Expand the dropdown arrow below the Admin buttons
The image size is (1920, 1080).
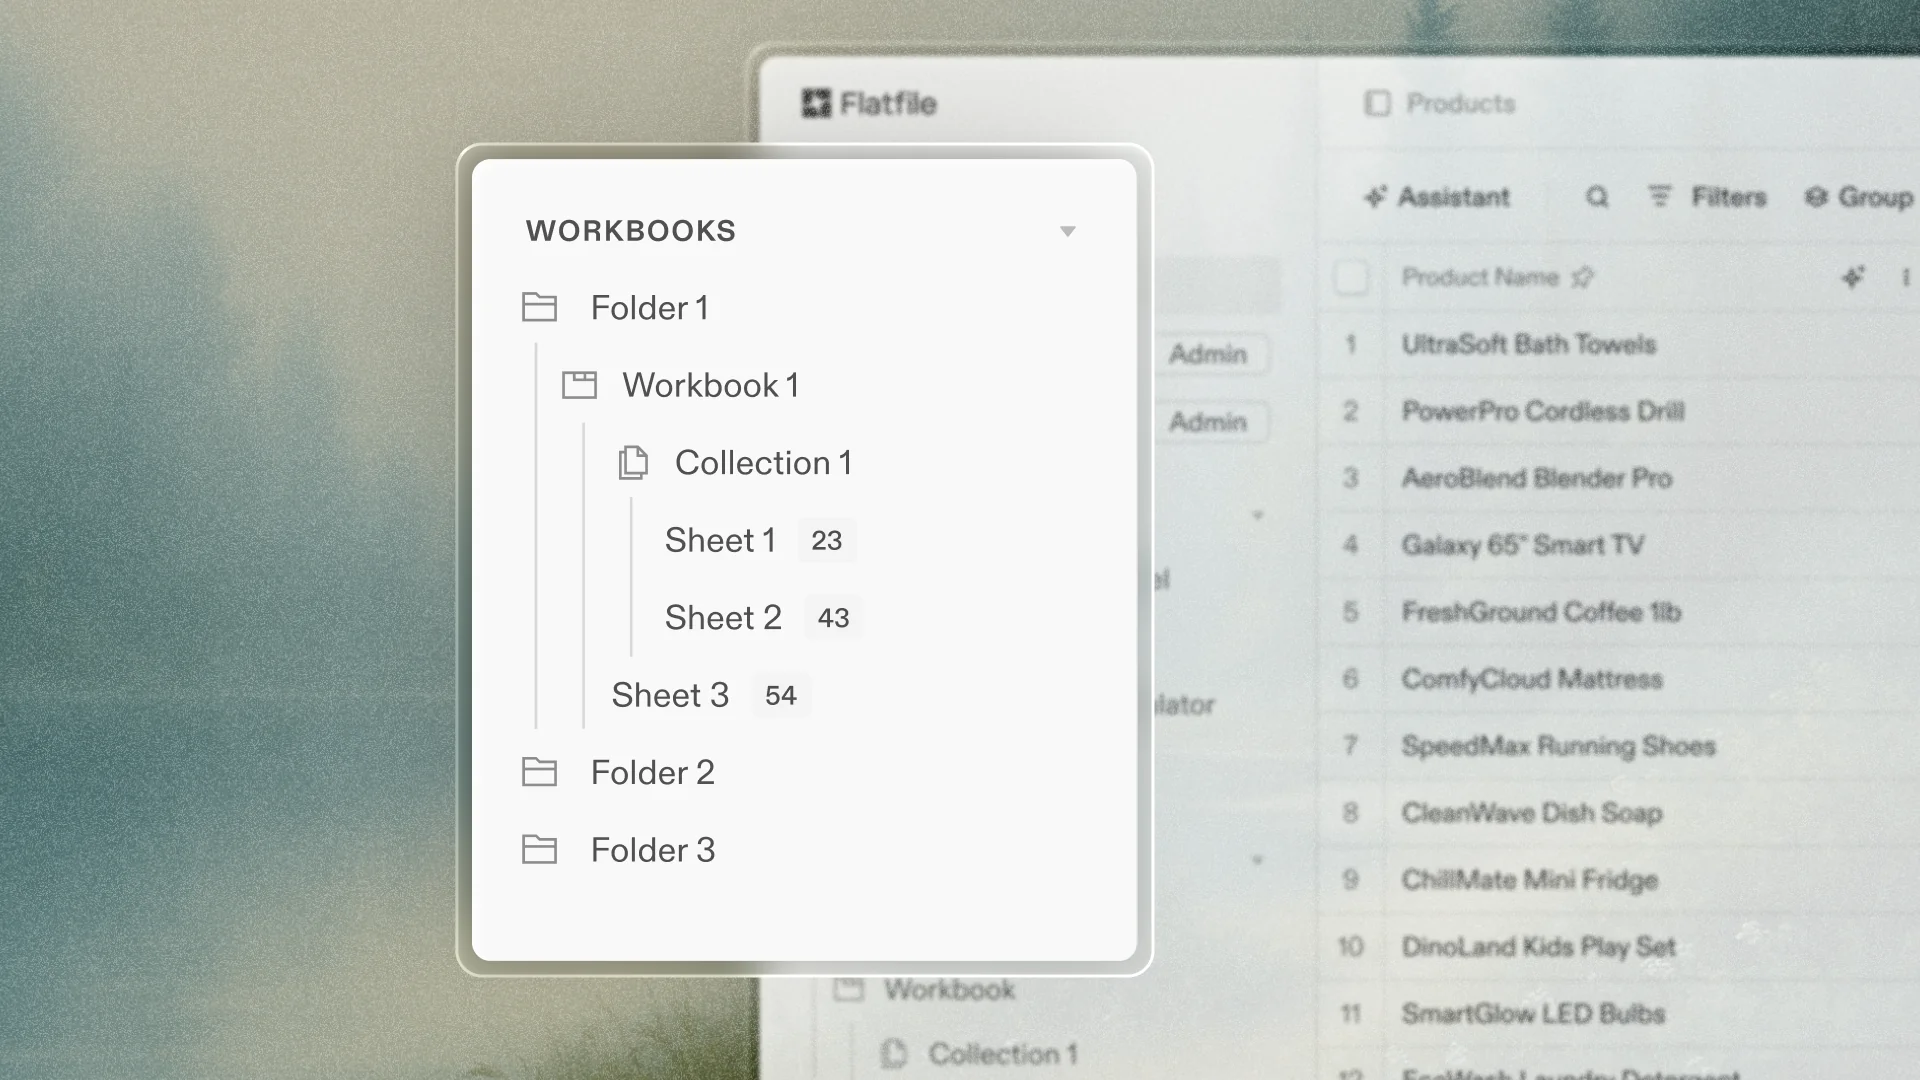pos(1258,515)
